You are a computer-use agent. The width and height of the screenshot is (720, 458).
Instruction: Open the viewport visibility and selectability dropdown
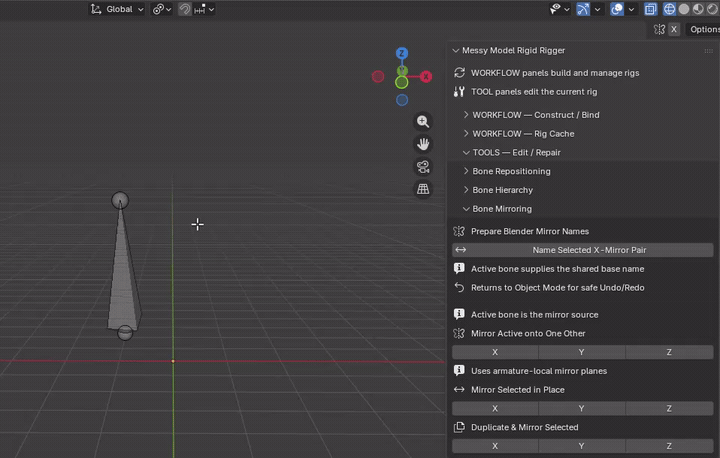point(559,9)
